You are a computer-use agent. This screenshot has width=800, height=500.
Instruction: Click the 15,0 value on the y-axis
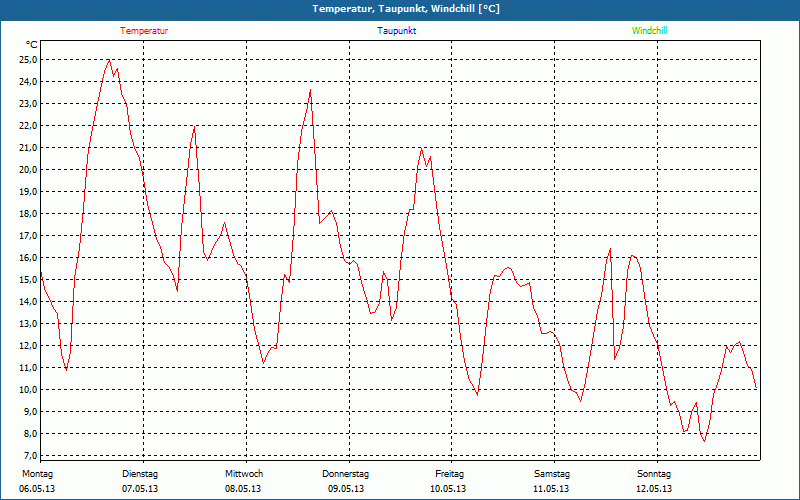click(x=28, y=280)
